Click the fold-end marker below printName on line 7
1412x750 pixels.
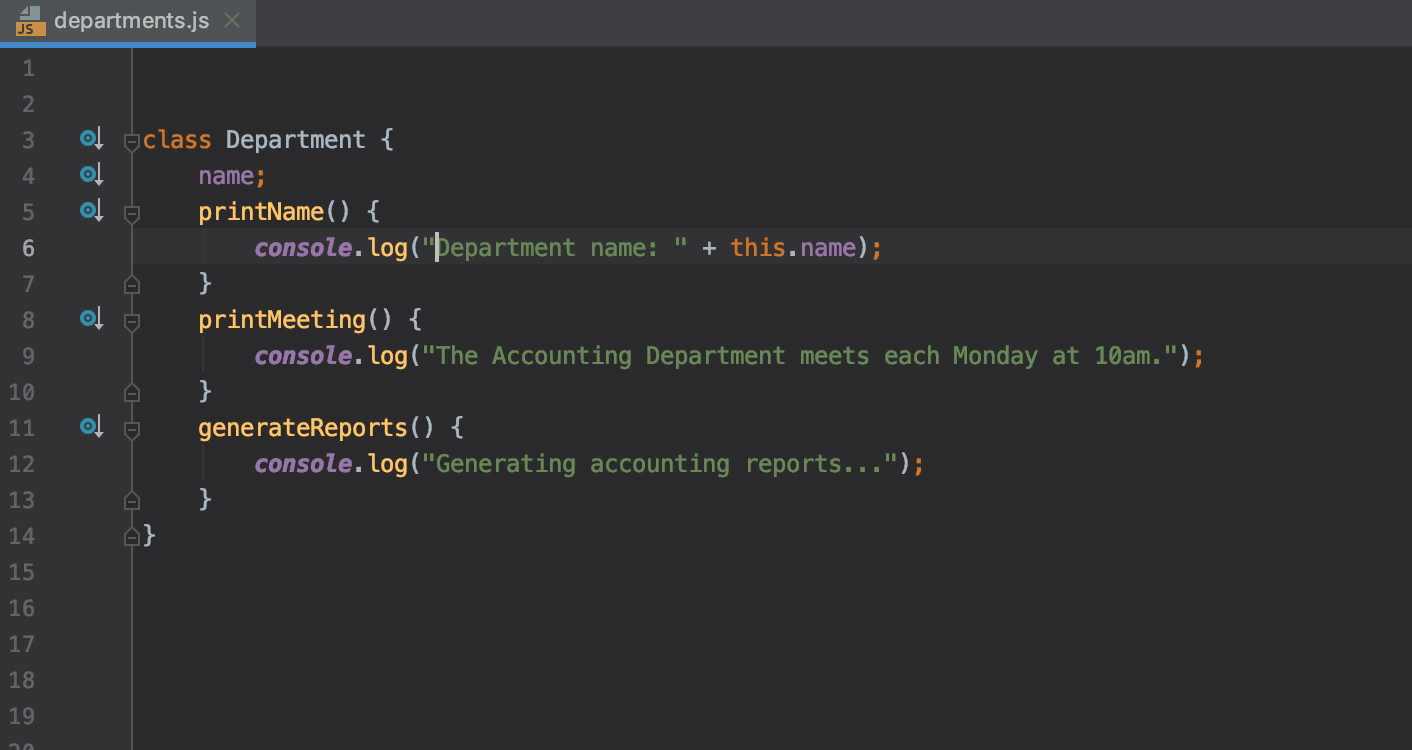pos(131,284)
